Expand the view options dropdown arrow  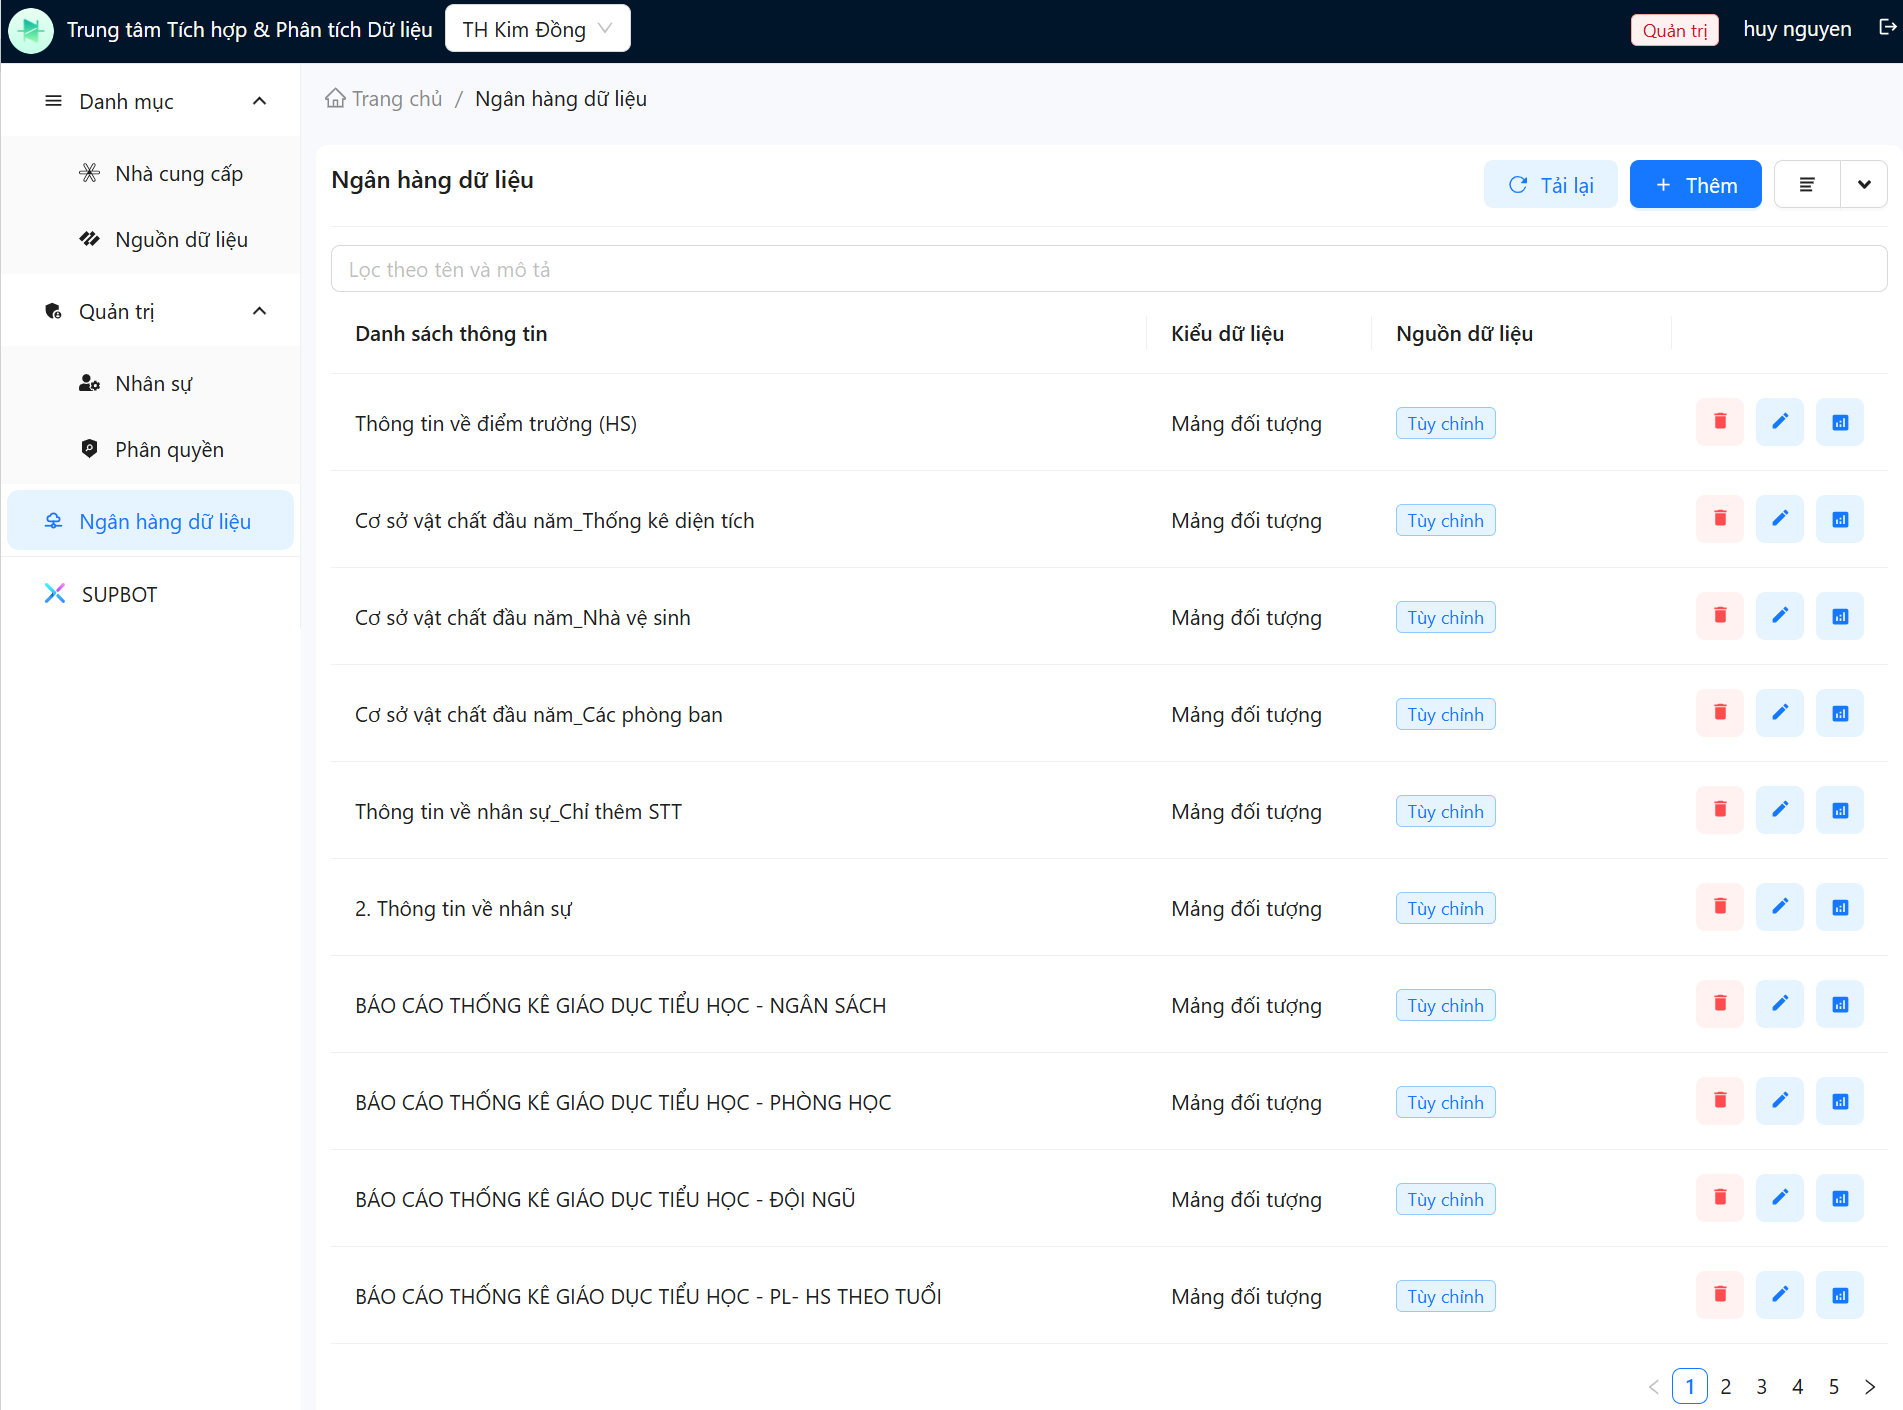pyautogui.click(x=1863, y=185)
